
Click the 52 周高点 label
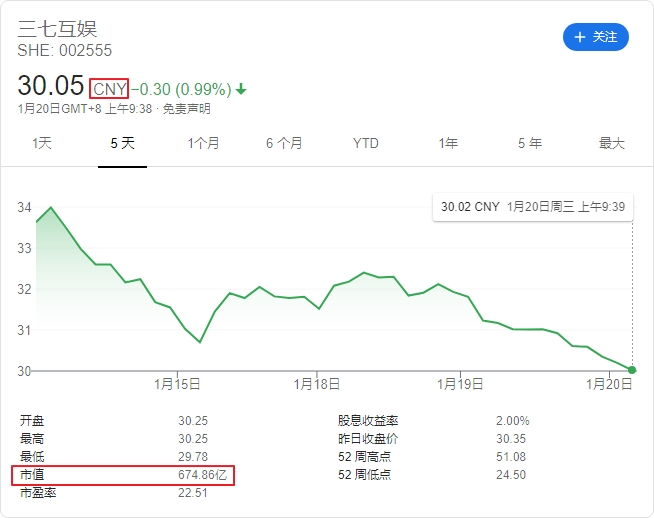tap(365, 457)
